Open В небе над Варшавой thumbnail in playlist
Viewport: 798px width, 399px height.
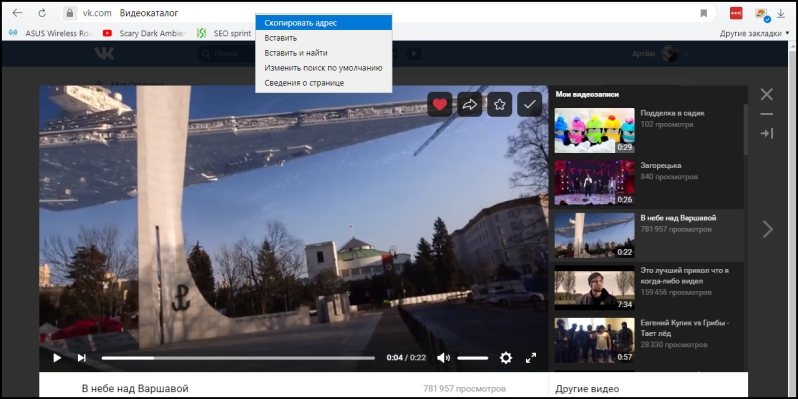coord(594,235)
